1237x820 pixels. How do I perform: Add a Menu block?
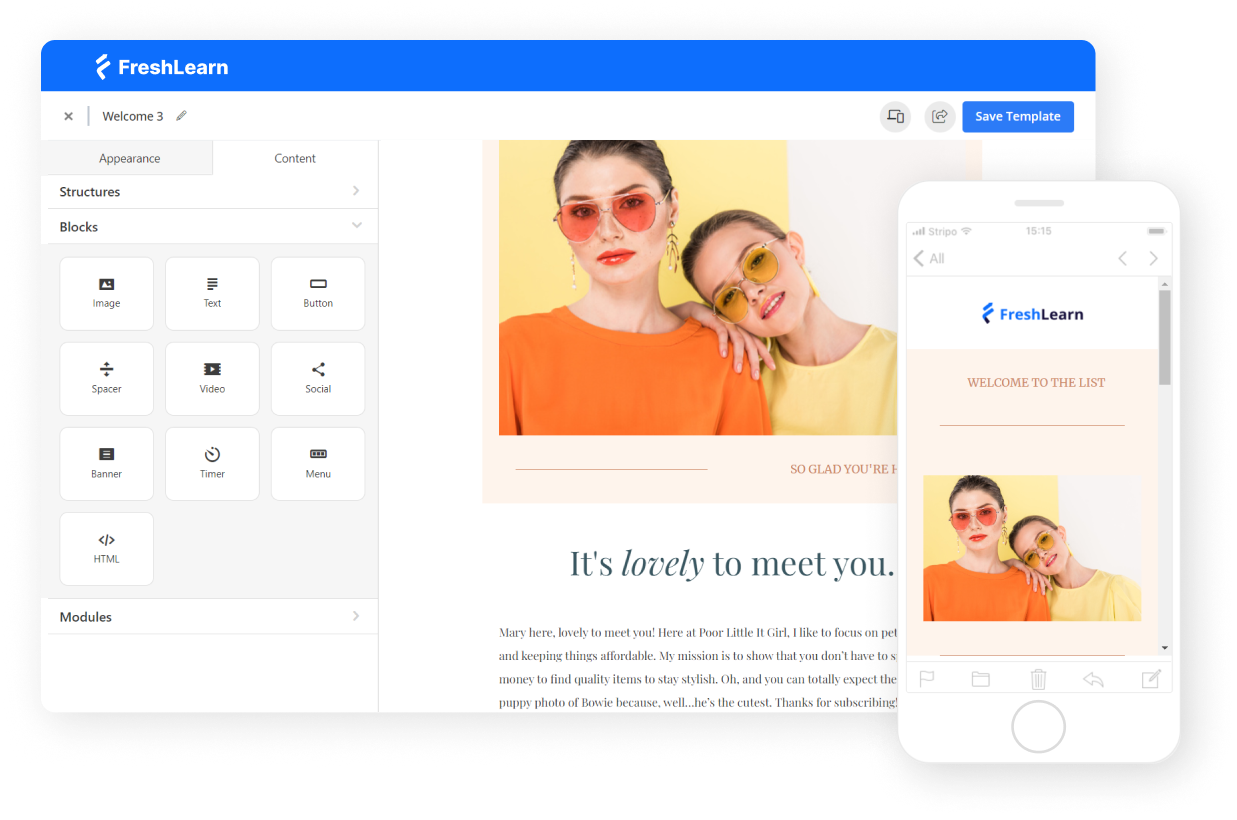(x=318, y=464)
